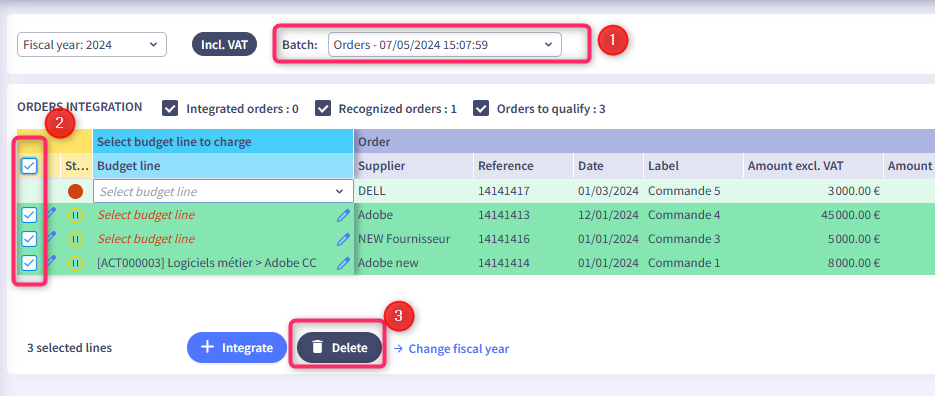Open the Fiscal year: 2024 dropdown
This screenshot has height=396, width=935.
92,45
